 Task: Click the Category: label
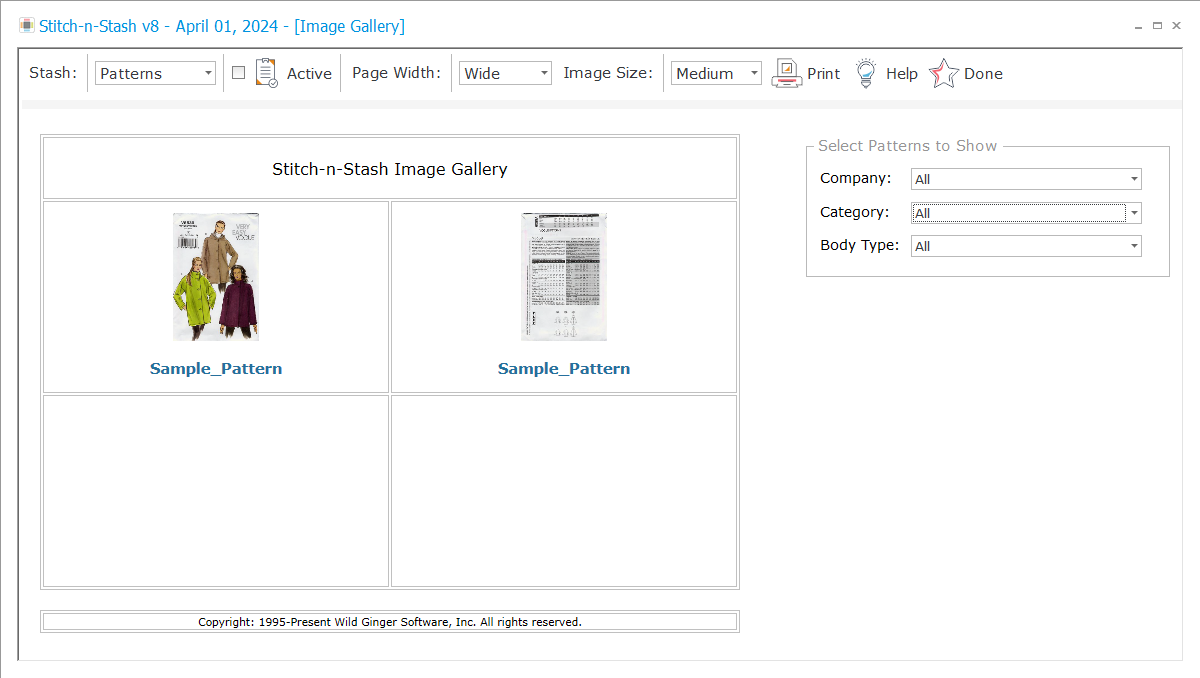[x=855, y=212]
